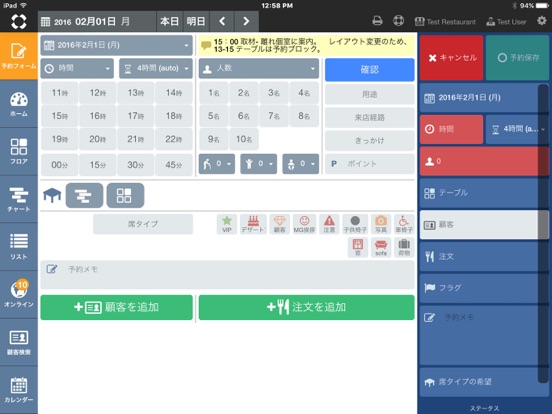Toggle the 顧客 diamond flag
This screenshot has width=552, height=414.
280,224
